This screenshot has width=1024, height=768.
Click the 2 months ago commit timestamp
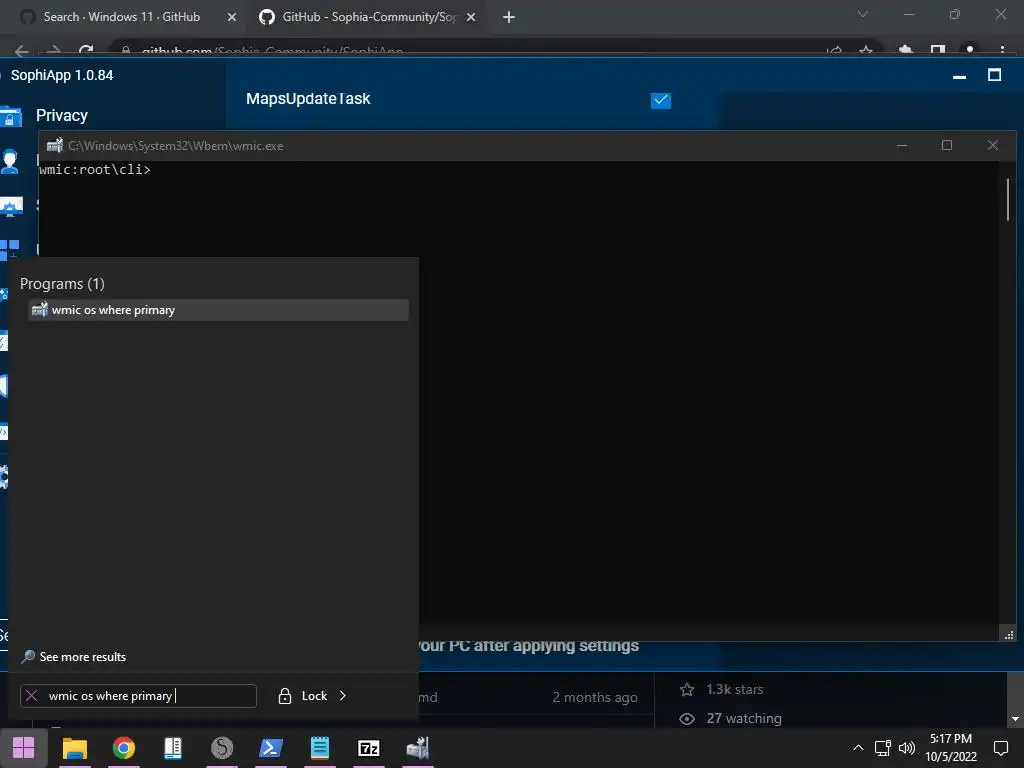tap(595, 697)
